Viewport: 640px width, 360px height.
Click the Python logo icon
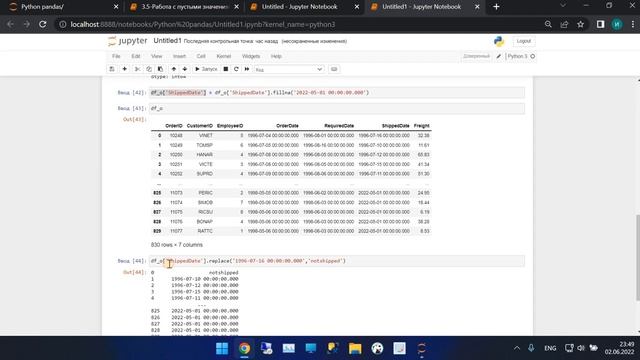[x=499, y=41]
